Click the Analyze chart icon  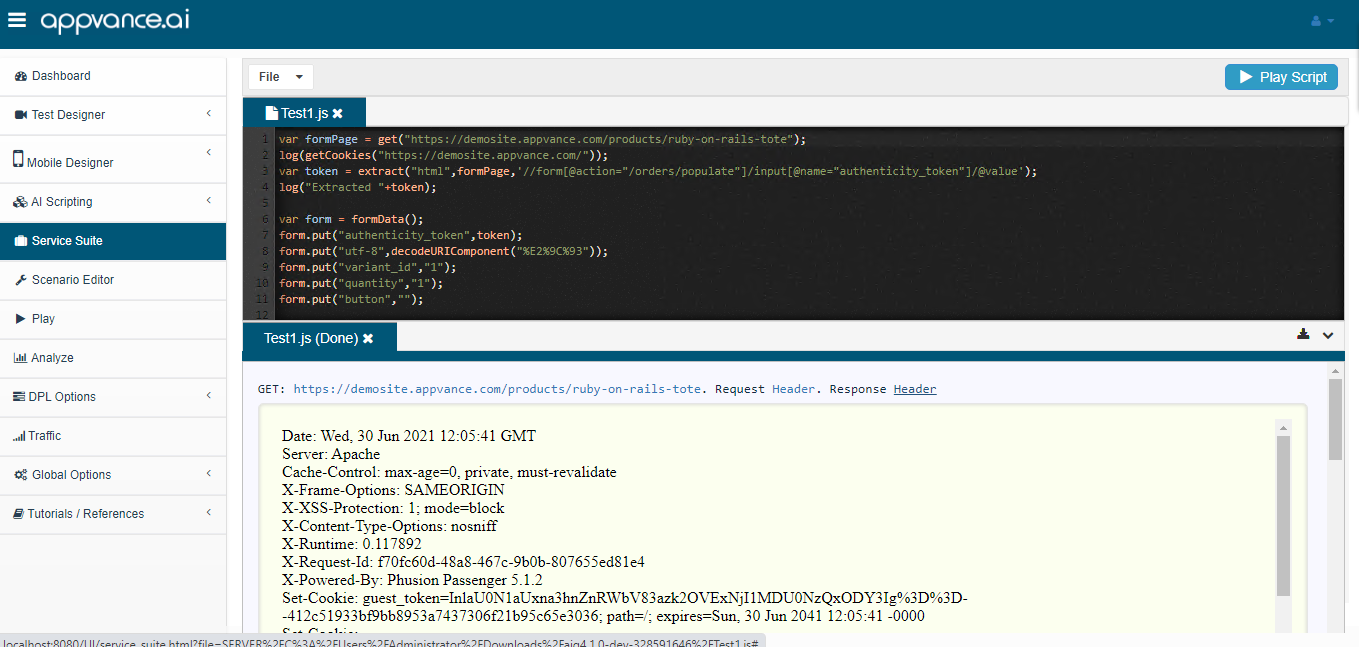20,358
